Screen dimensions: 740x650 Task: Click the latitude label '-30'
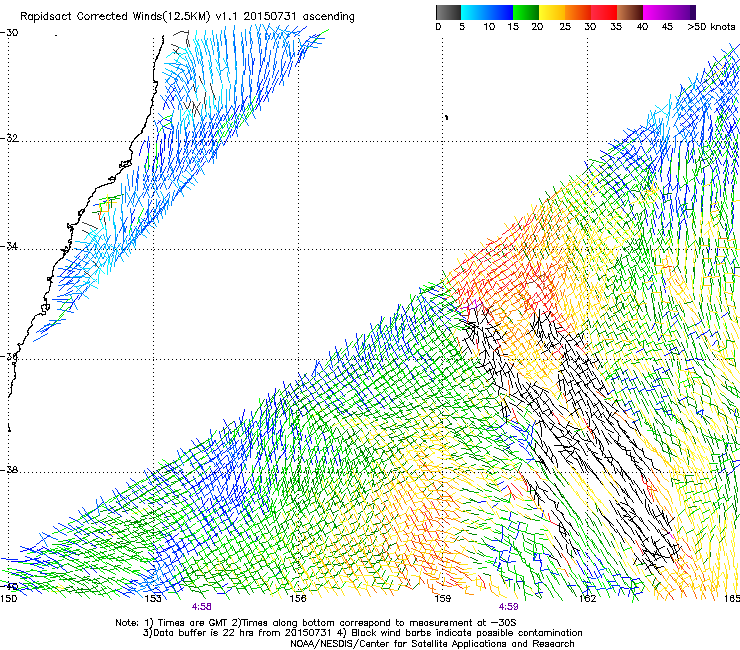pos(9,33)
